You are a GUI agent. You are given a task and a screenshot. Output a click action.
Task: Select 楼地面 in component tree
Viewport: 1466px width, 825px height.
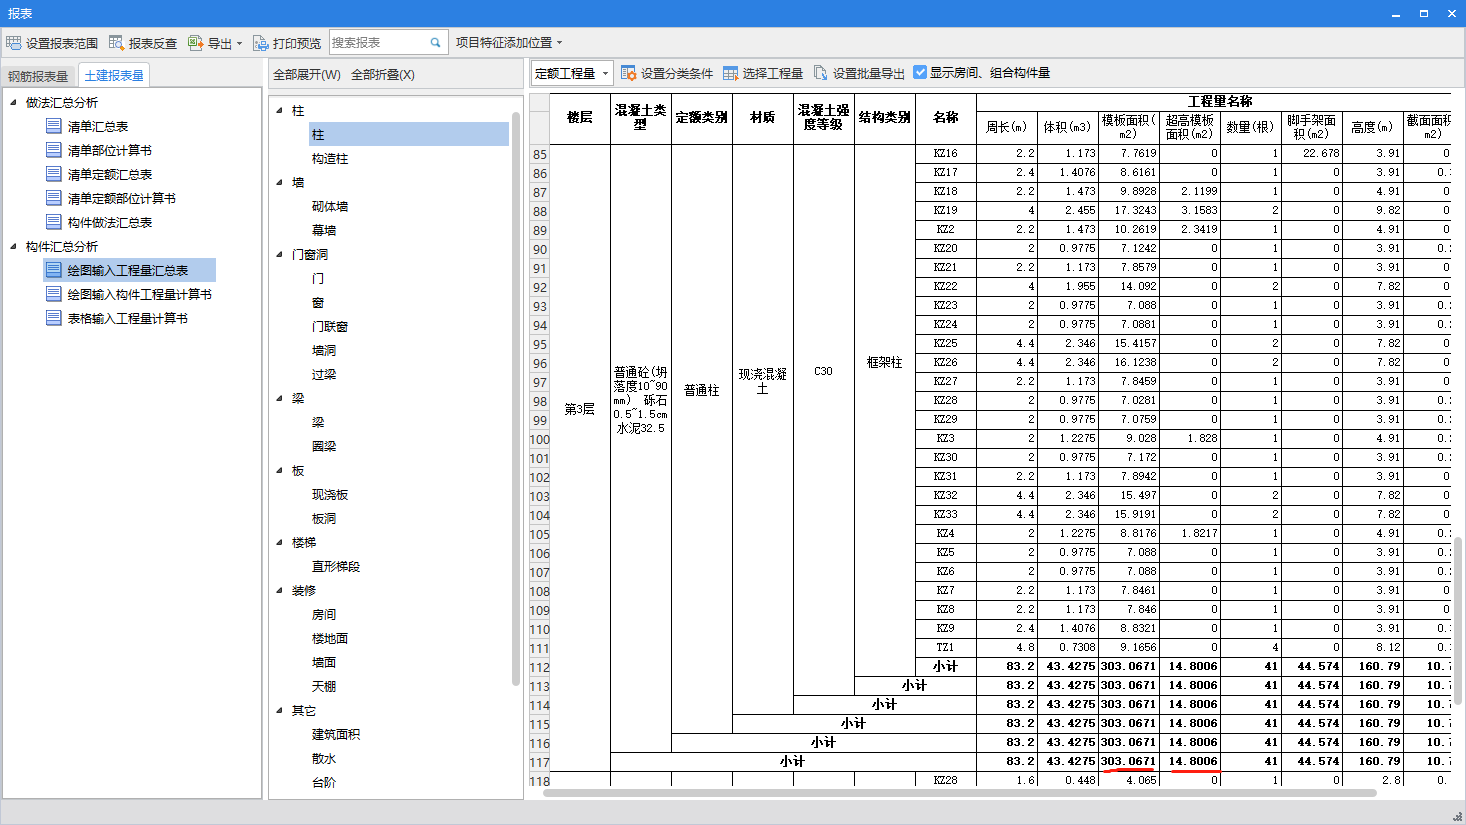pyautogui.click(x=330, y=638)
